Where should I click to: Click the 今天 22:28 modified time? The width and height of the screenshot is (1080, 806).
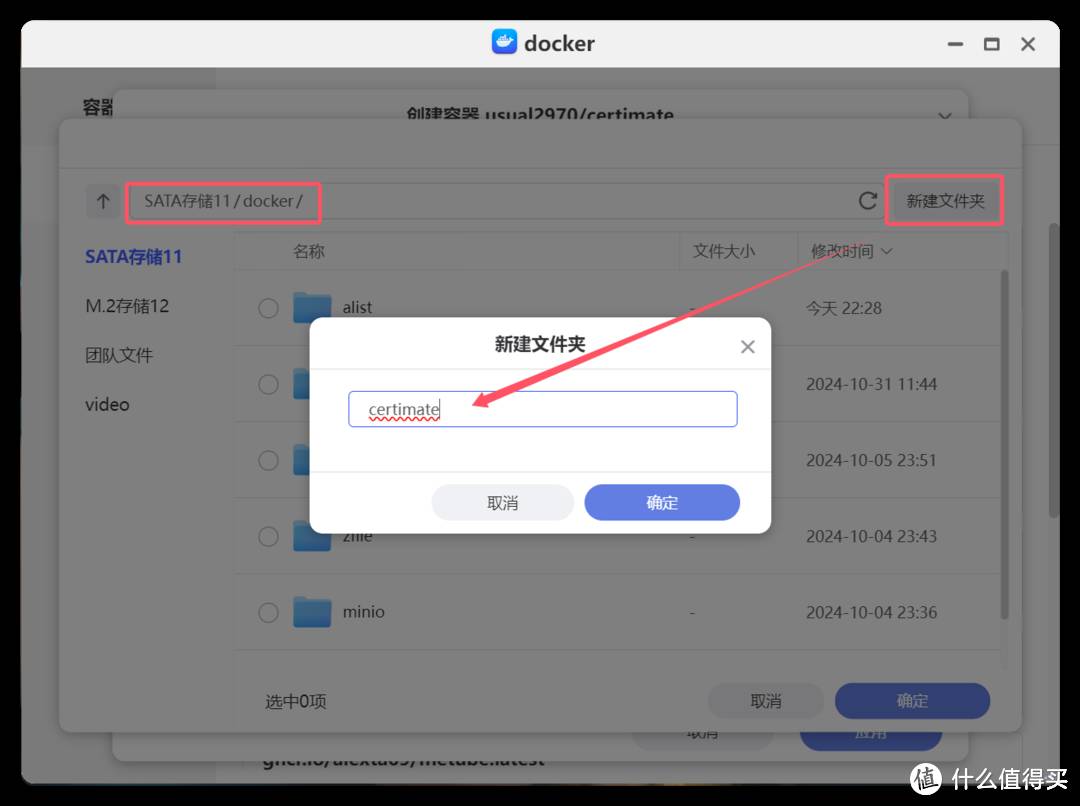(844, 308)
